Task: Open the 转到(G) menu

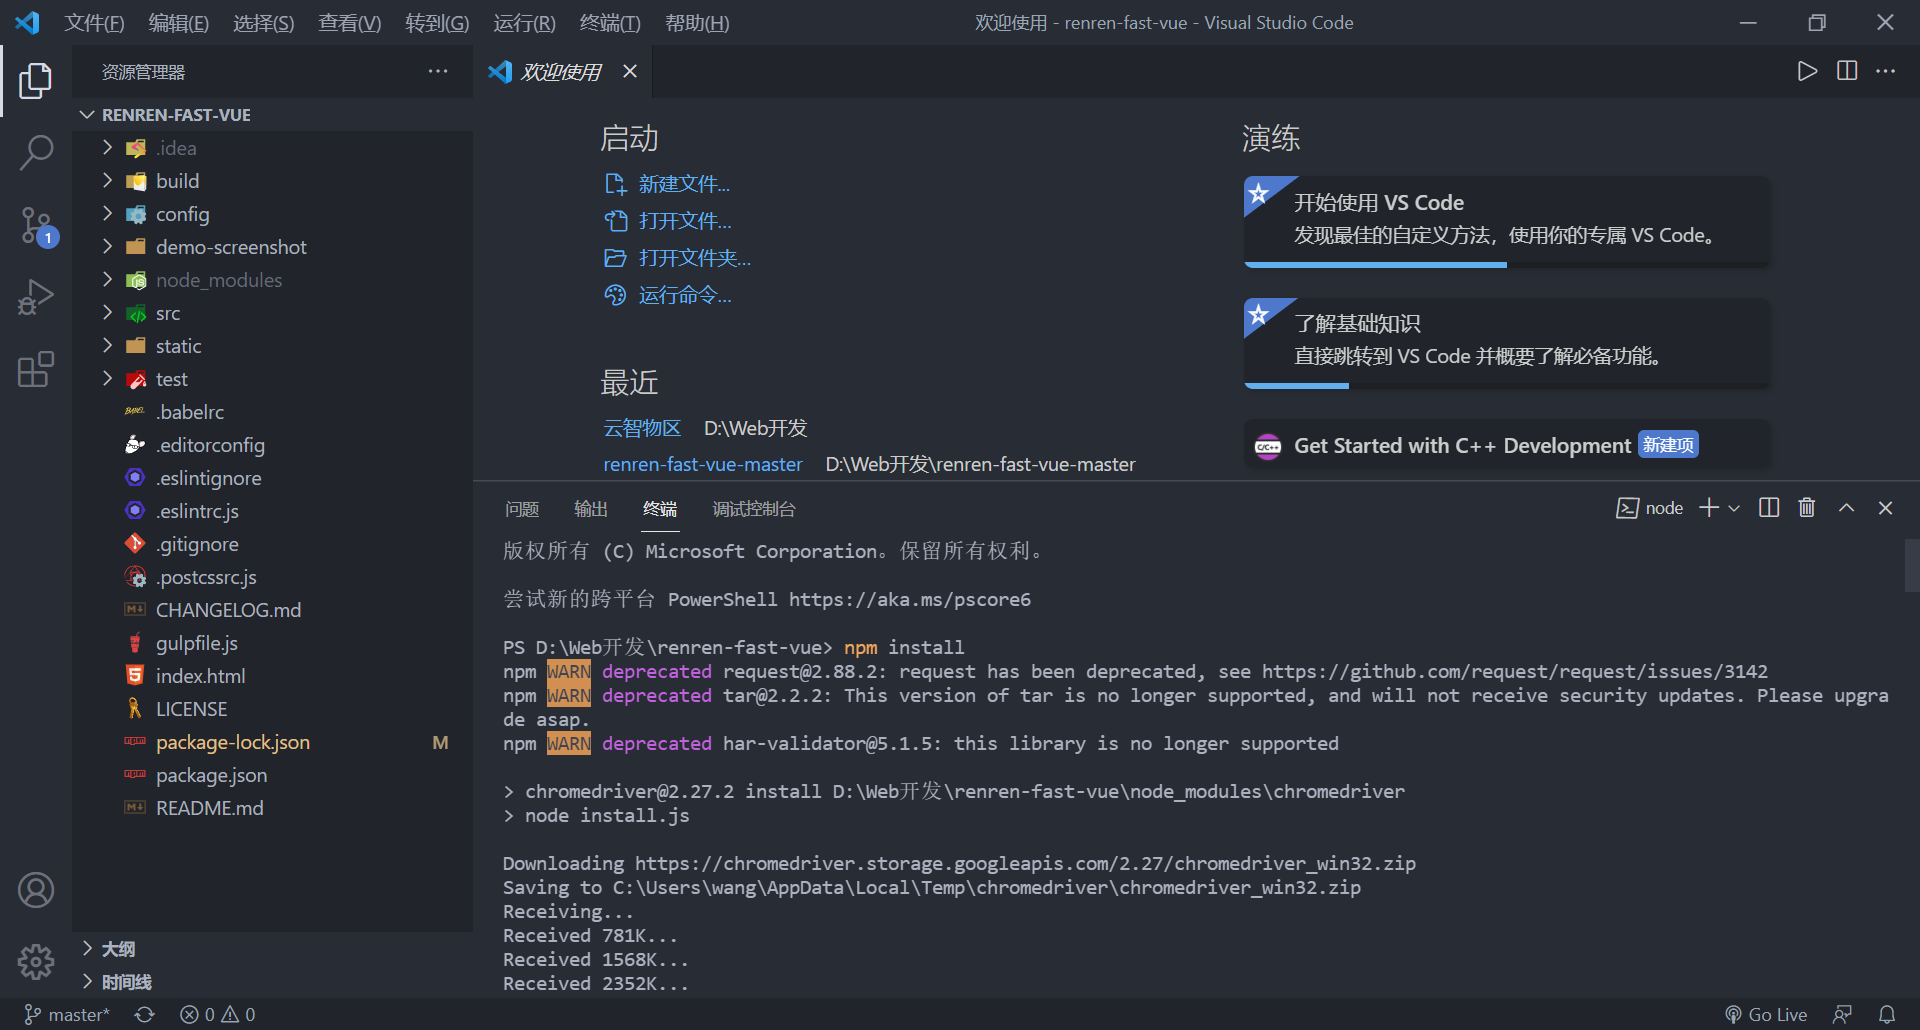Action: click(437, 22)
